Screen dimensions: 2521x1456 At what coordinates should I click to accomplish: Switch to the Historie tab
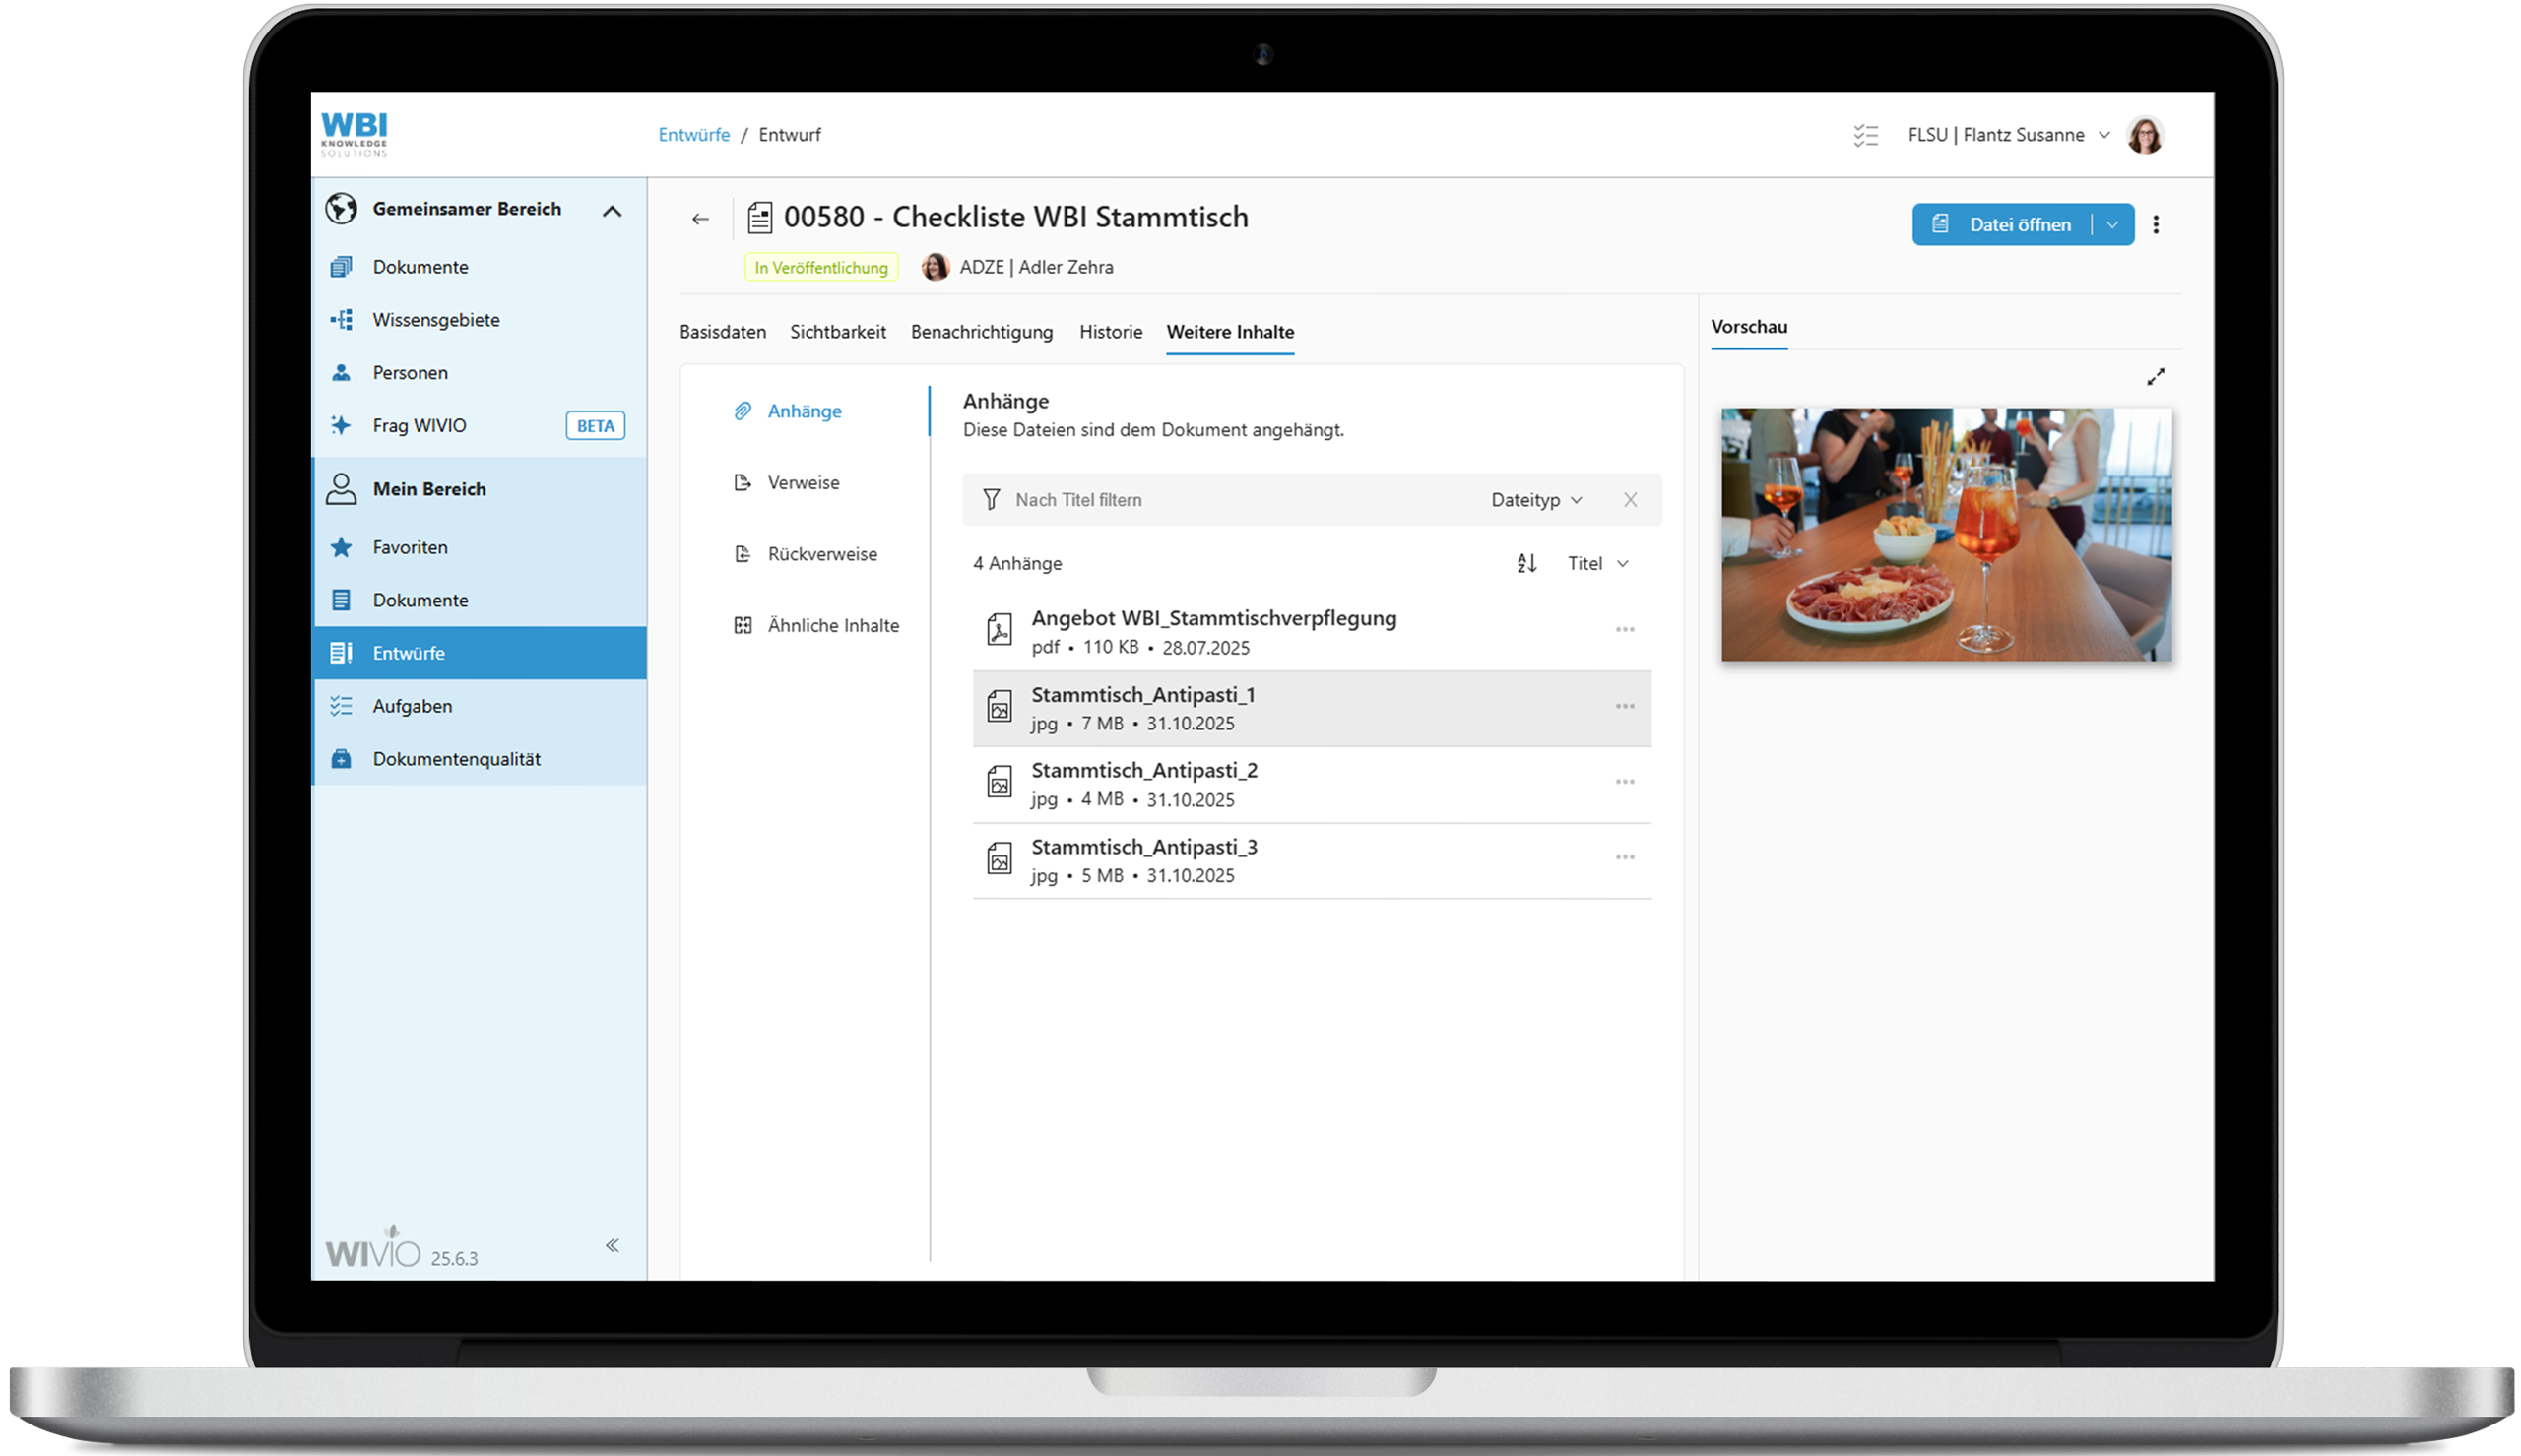pos(1110,332)
